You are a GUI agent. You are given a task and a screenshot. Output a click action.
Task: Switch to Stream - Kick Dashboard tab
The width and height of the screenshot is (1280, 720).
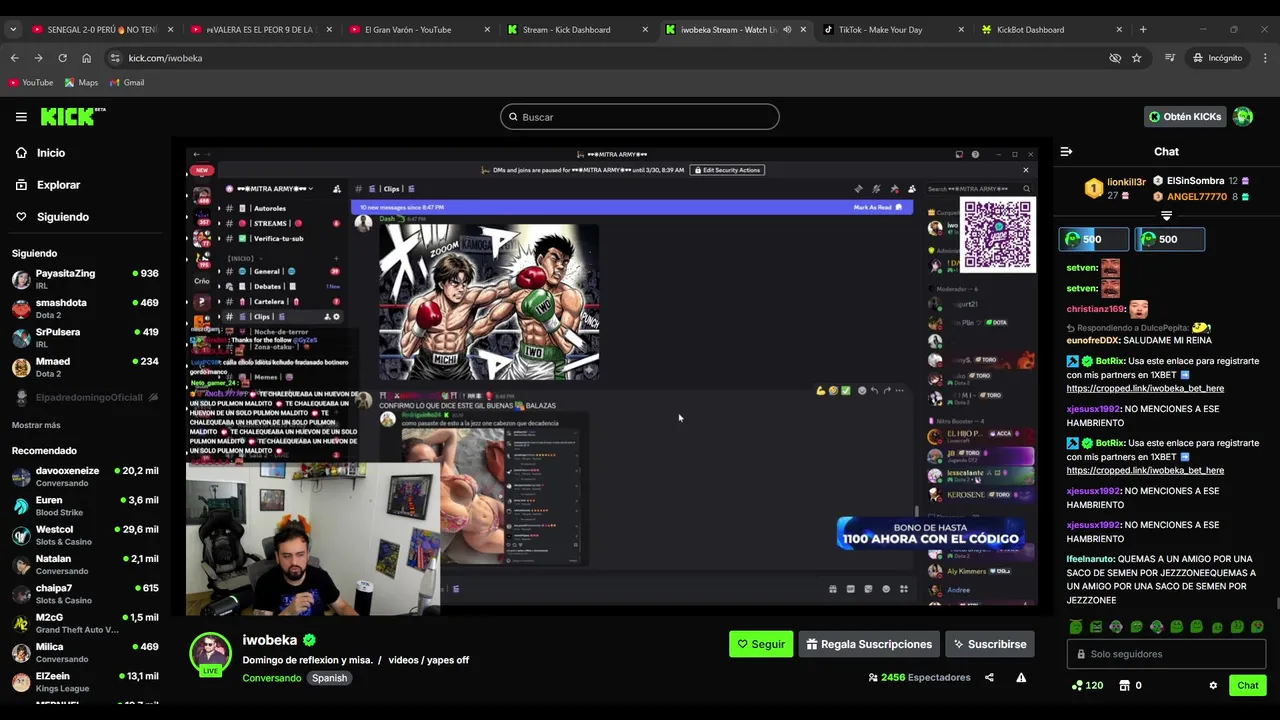pos(578,29)
